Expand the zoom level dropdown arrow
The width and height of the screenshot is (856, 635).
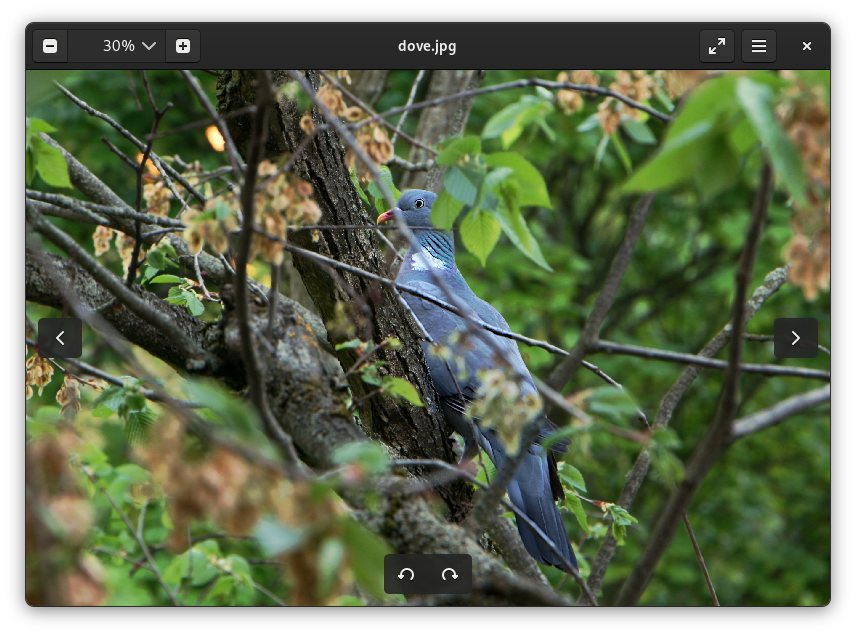pyautogui.click(x=149, y=46)
